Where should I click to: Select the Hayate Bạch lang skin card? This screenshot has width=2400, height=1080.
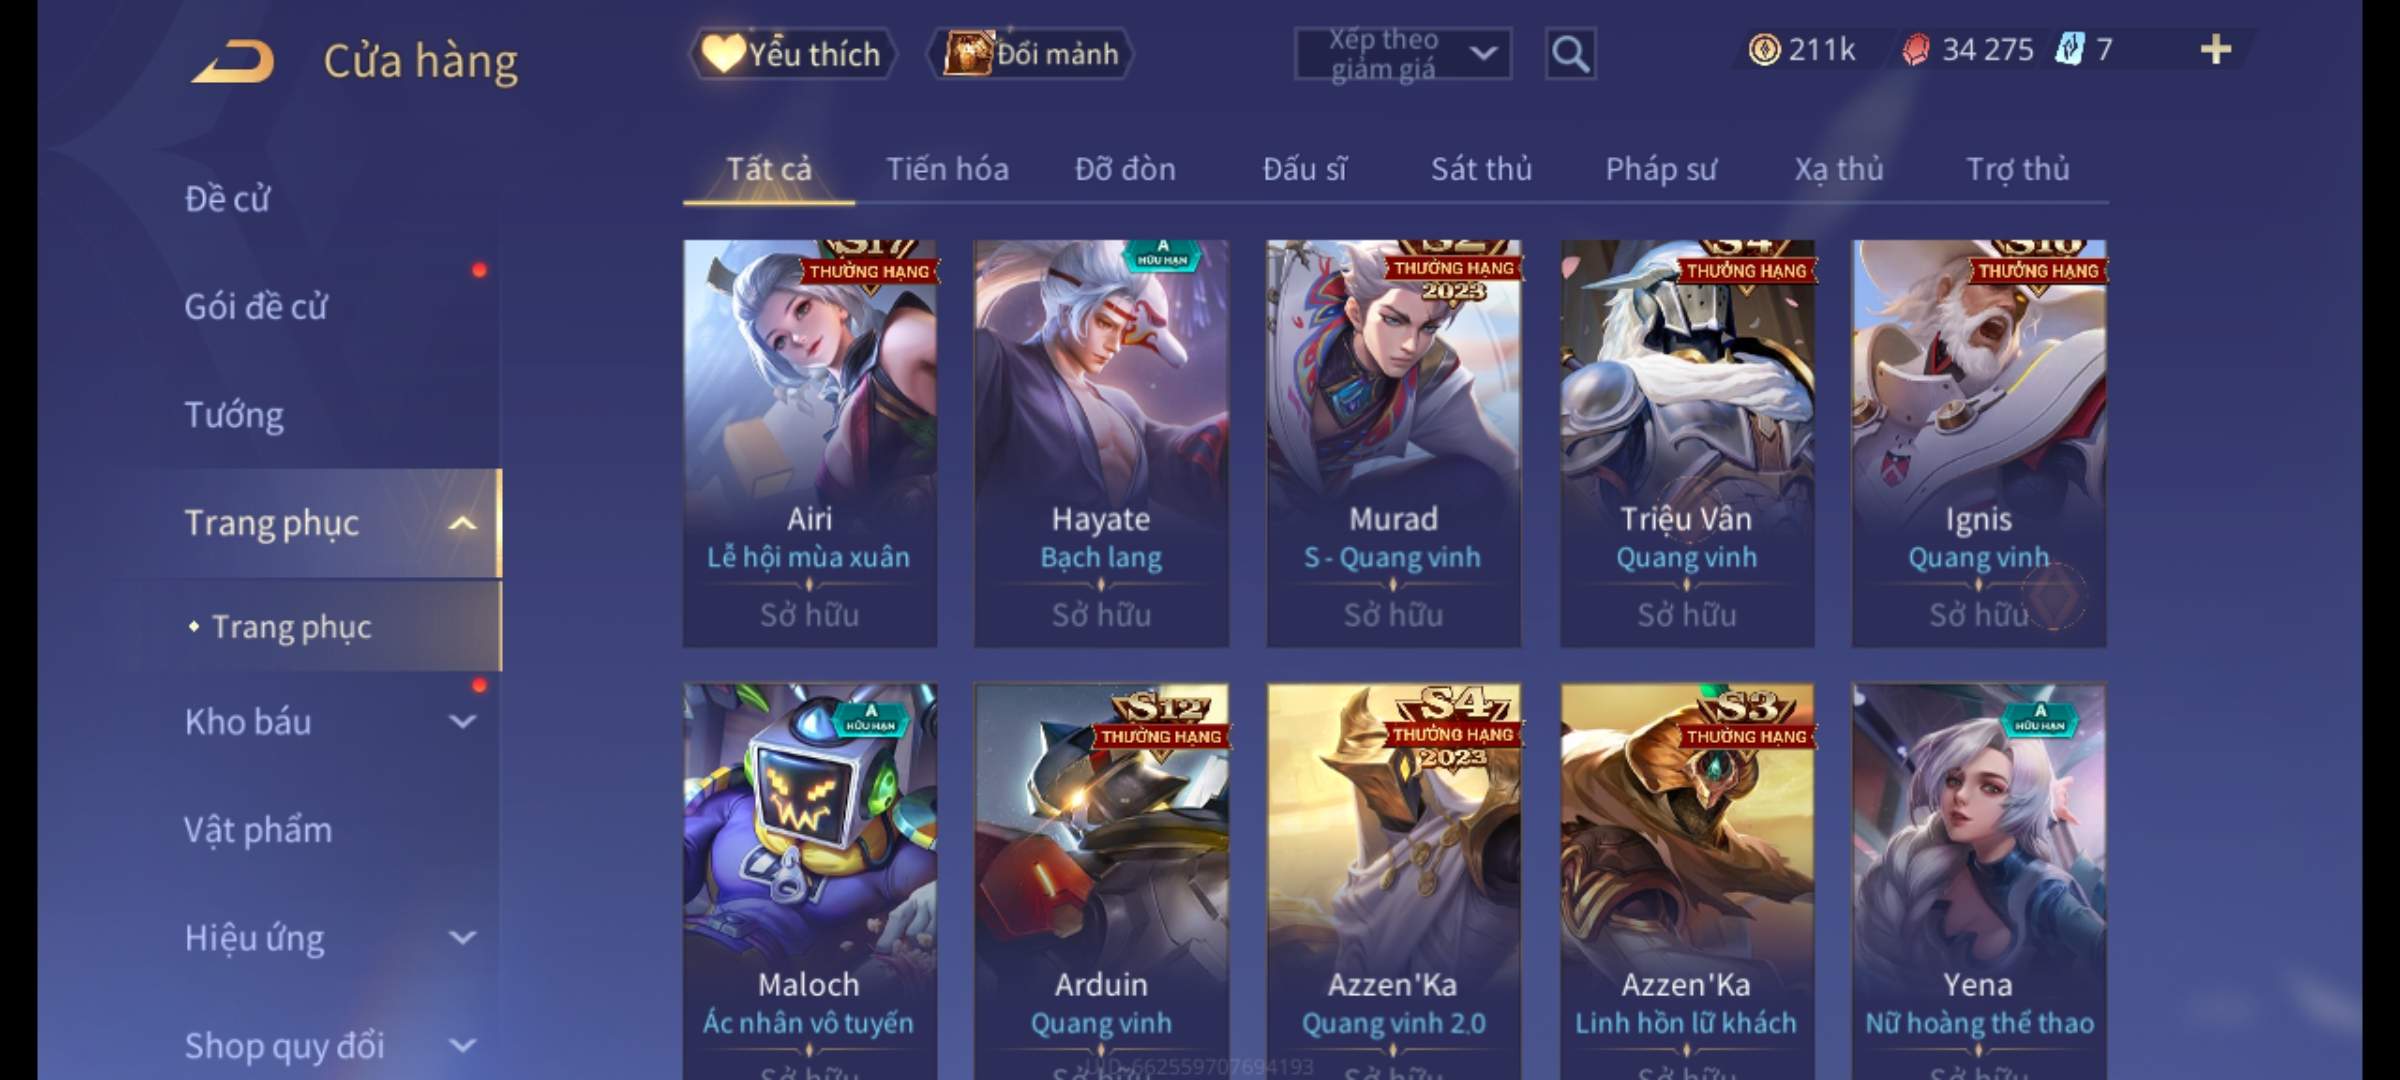(x=1101, y=443)
